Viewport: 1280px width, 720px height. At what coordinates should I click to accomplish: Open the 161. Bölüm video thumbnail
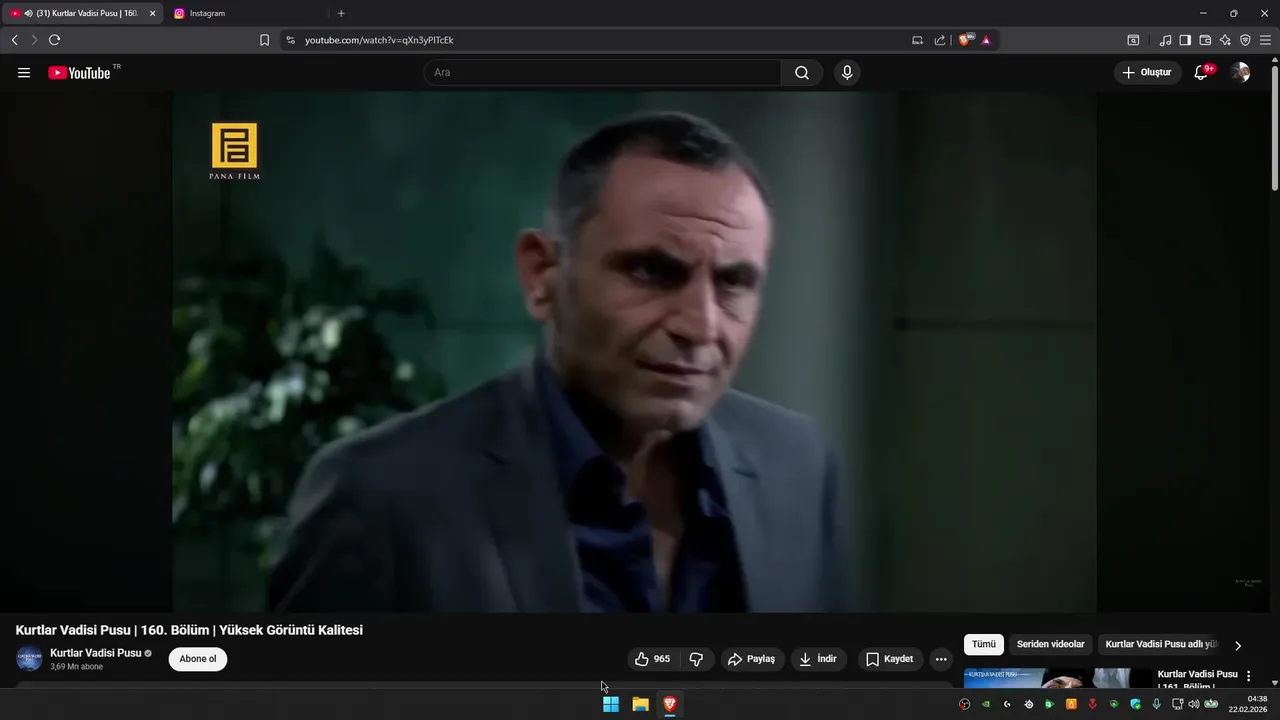[x=1058, y=678]
